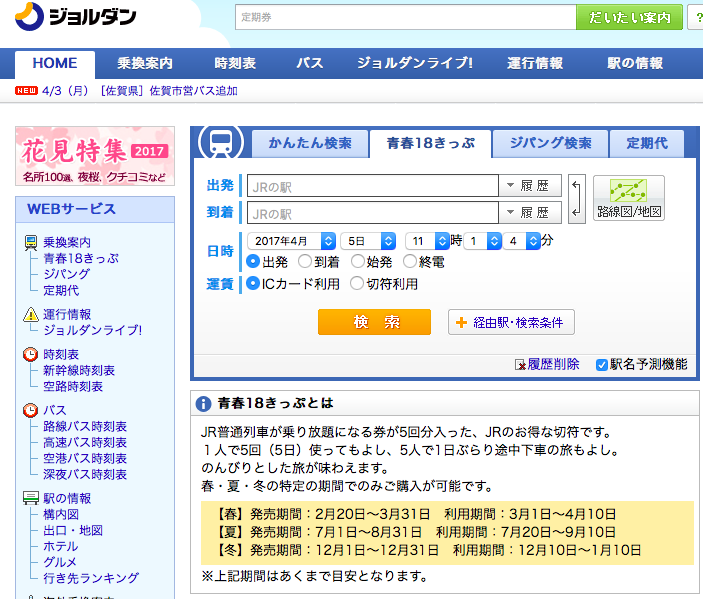The image size is (703, 599).
Task: Select the 終電 radio button
Action: [x=410, y=261]
